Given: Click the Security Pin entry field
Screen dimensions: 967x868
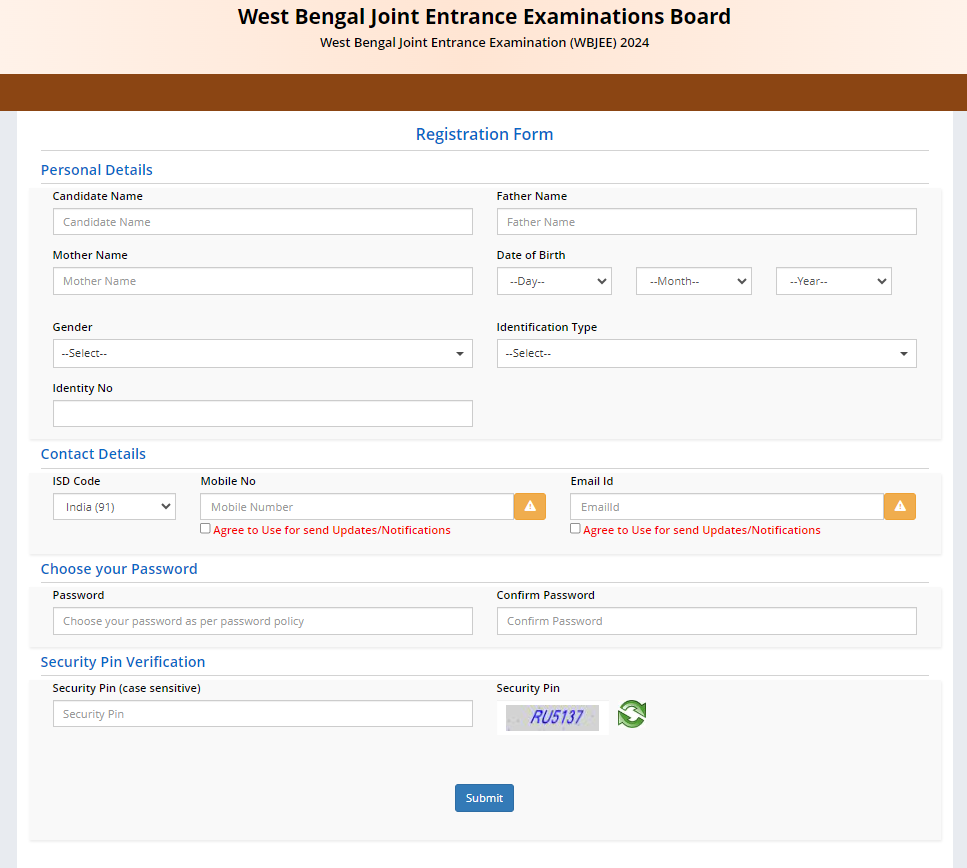Looking at the screenshot, I should click(x=262, y=714).
